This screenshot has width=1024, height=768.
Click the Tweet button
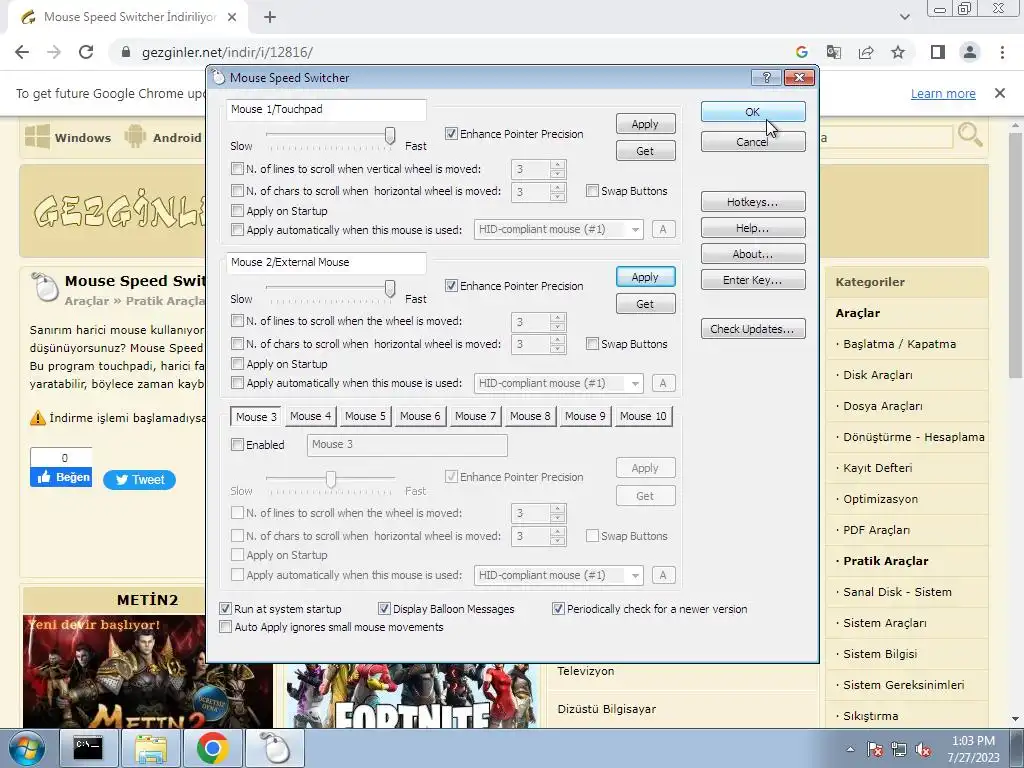139,480
